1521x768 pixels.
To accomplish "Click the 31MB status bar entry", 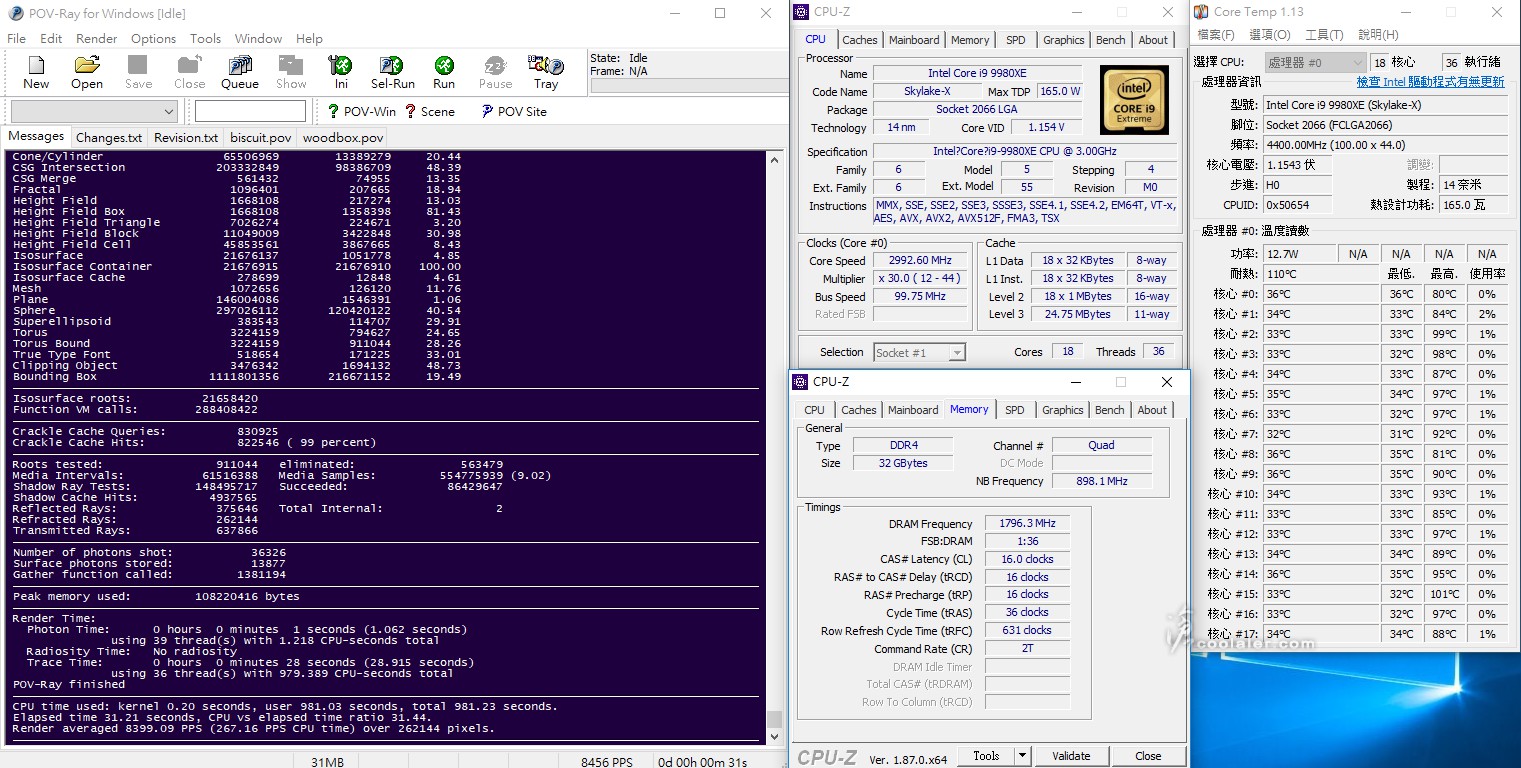I will tap(328, 762).
